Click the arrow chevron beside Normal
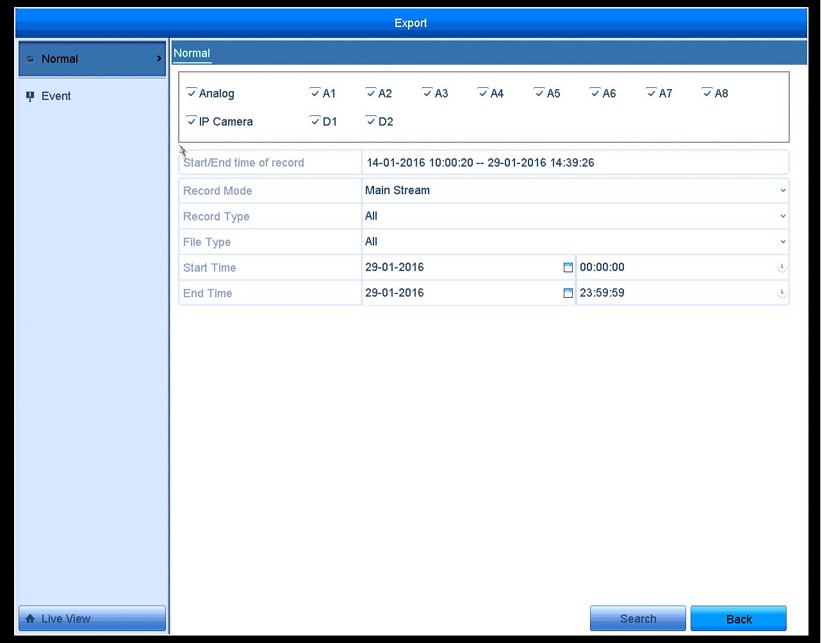 point(158,59)
